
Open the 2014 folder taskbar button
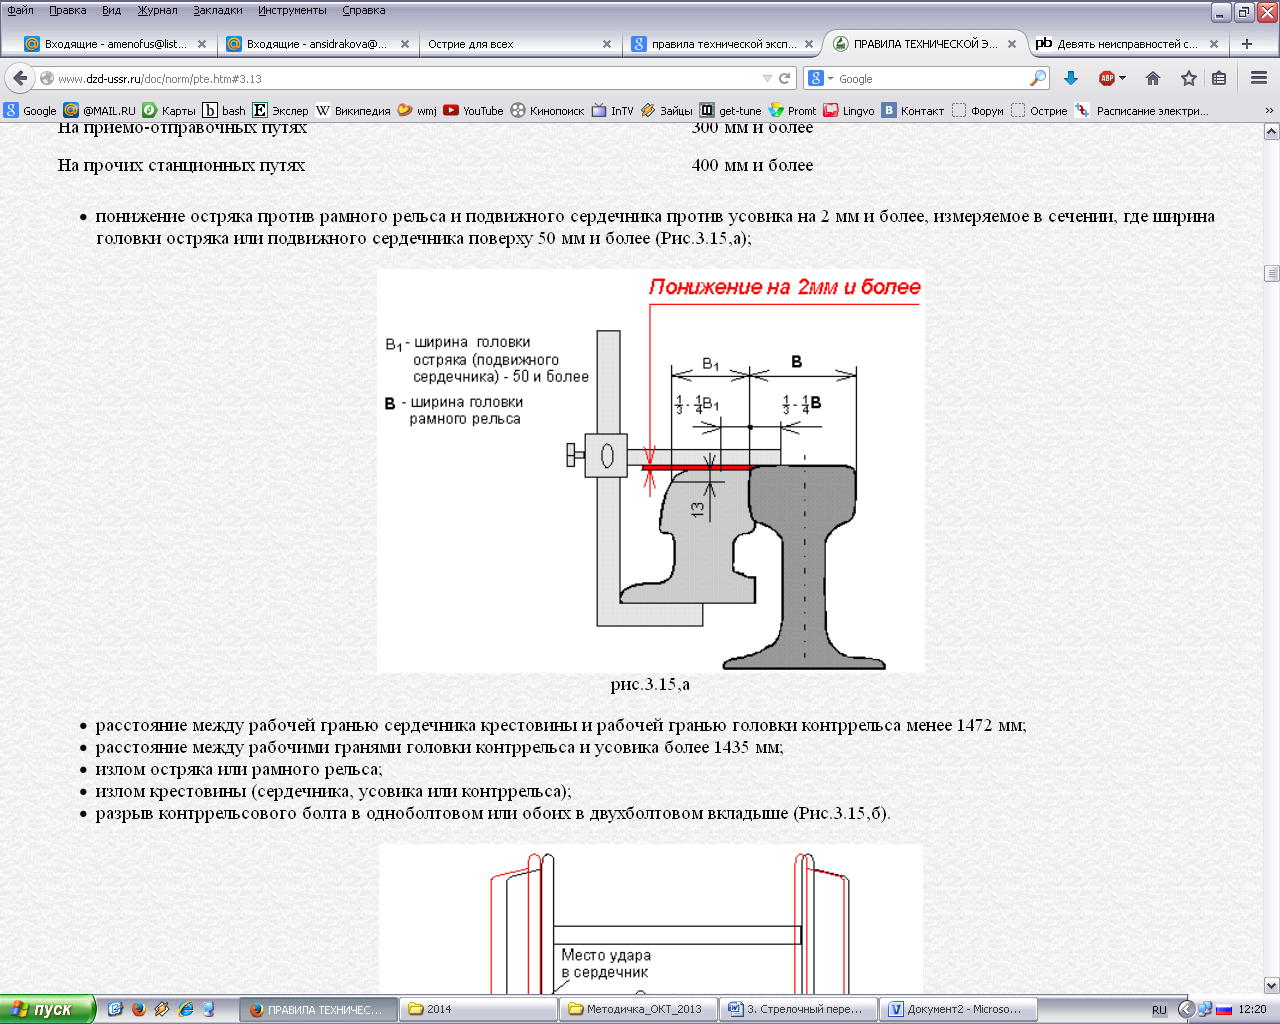[x=478, y=1009]
